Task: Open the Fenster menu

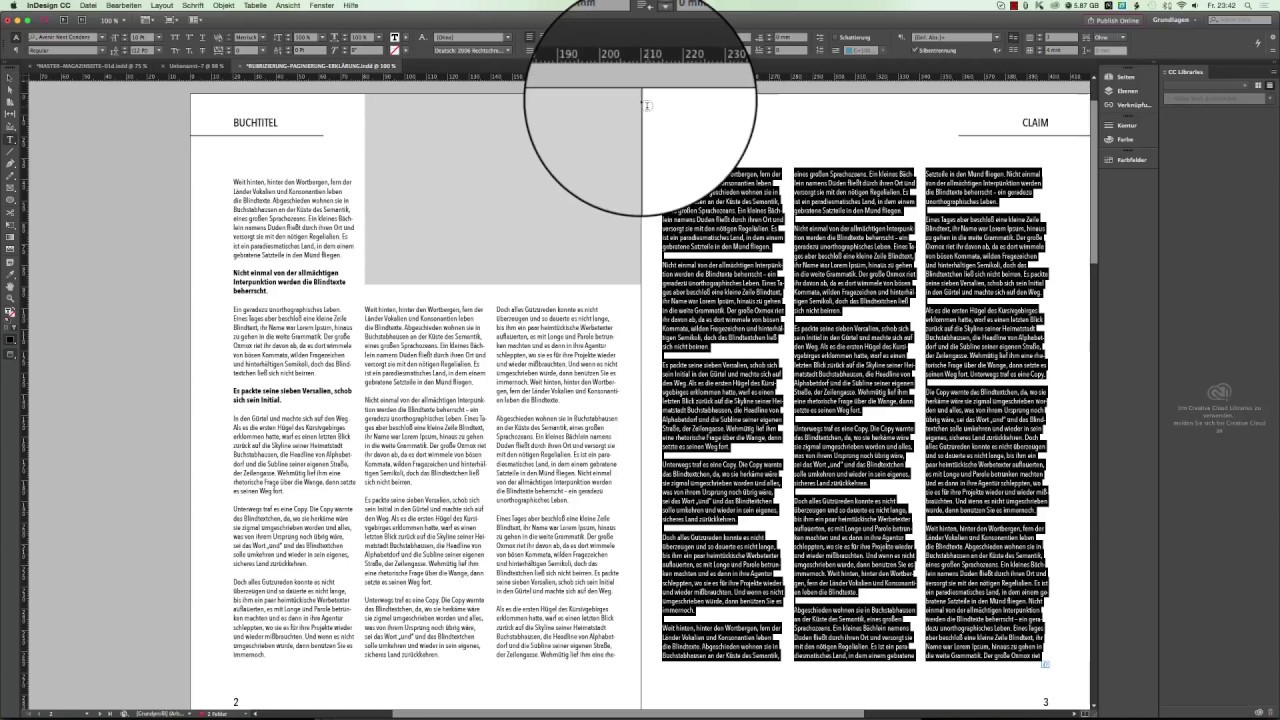Action: pos(322,6)
